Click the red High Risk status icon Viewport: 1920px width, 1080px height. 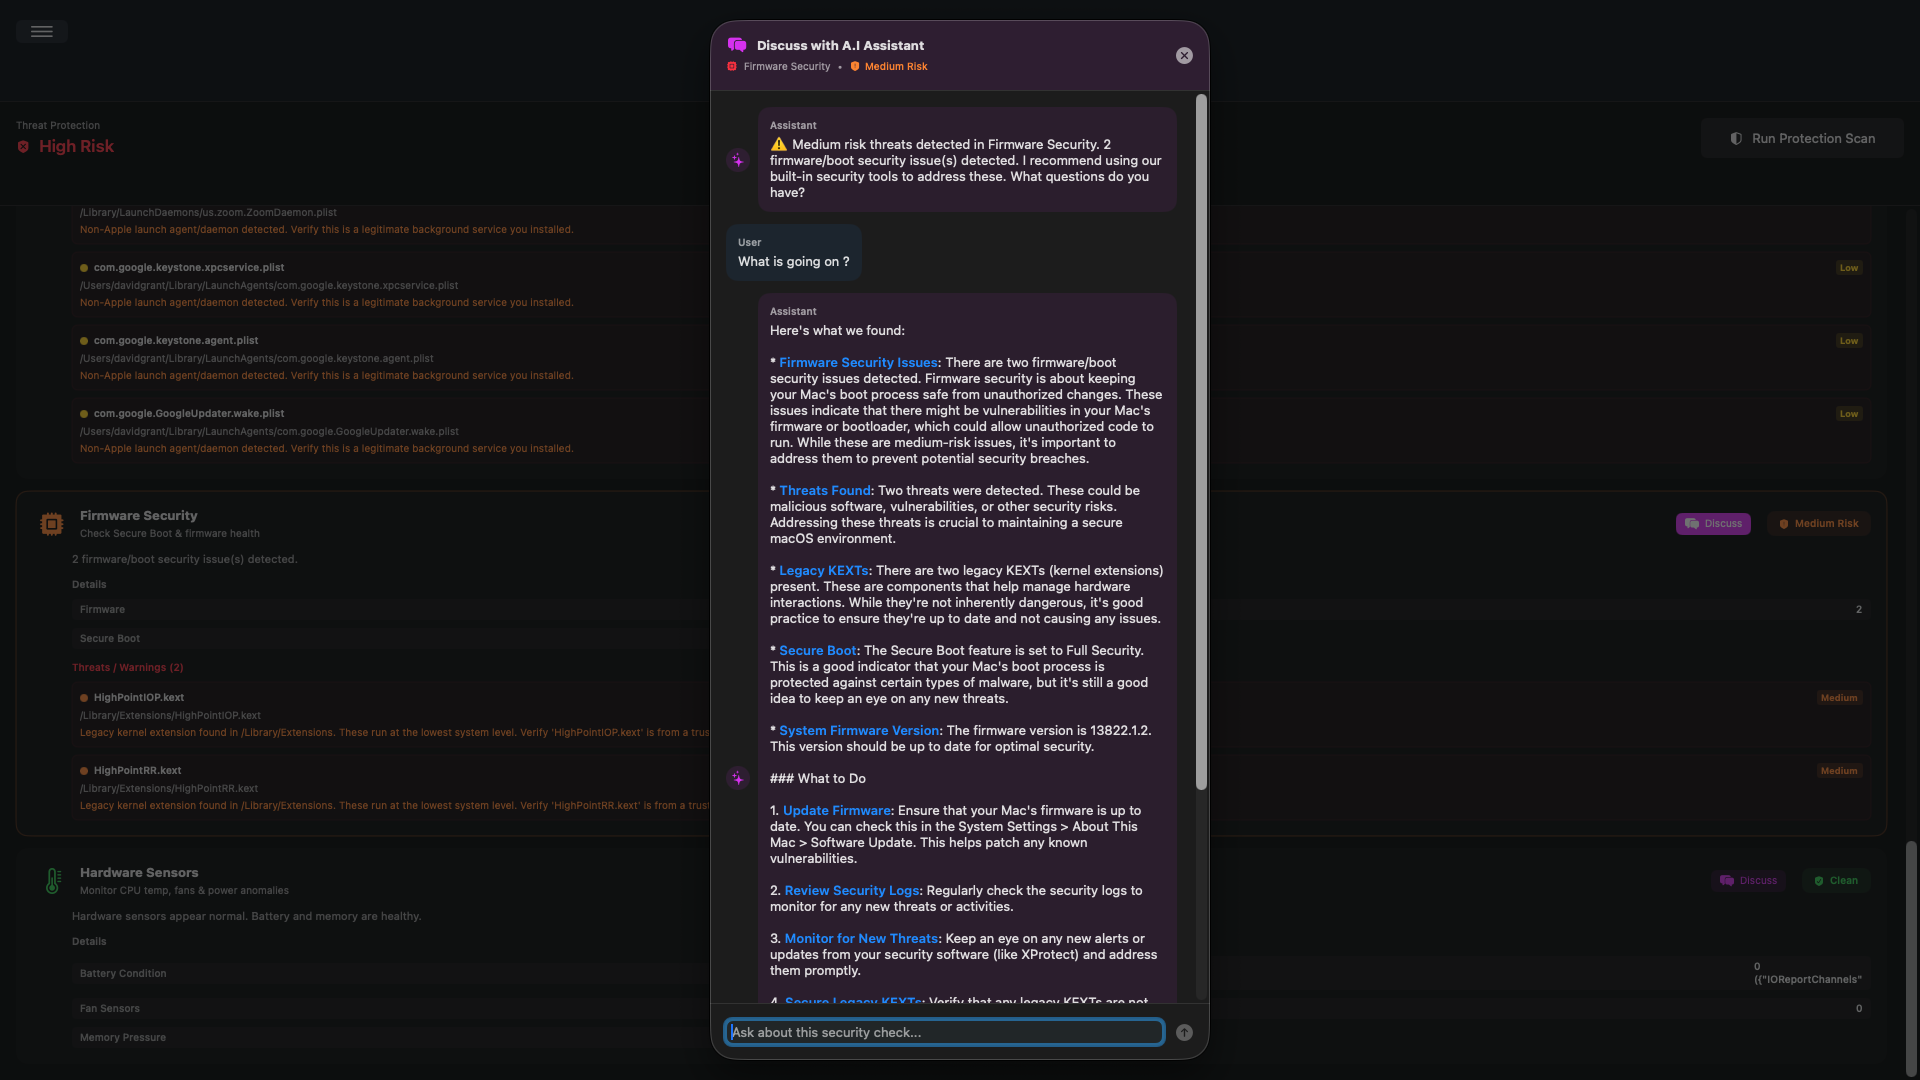coord(24,146)
